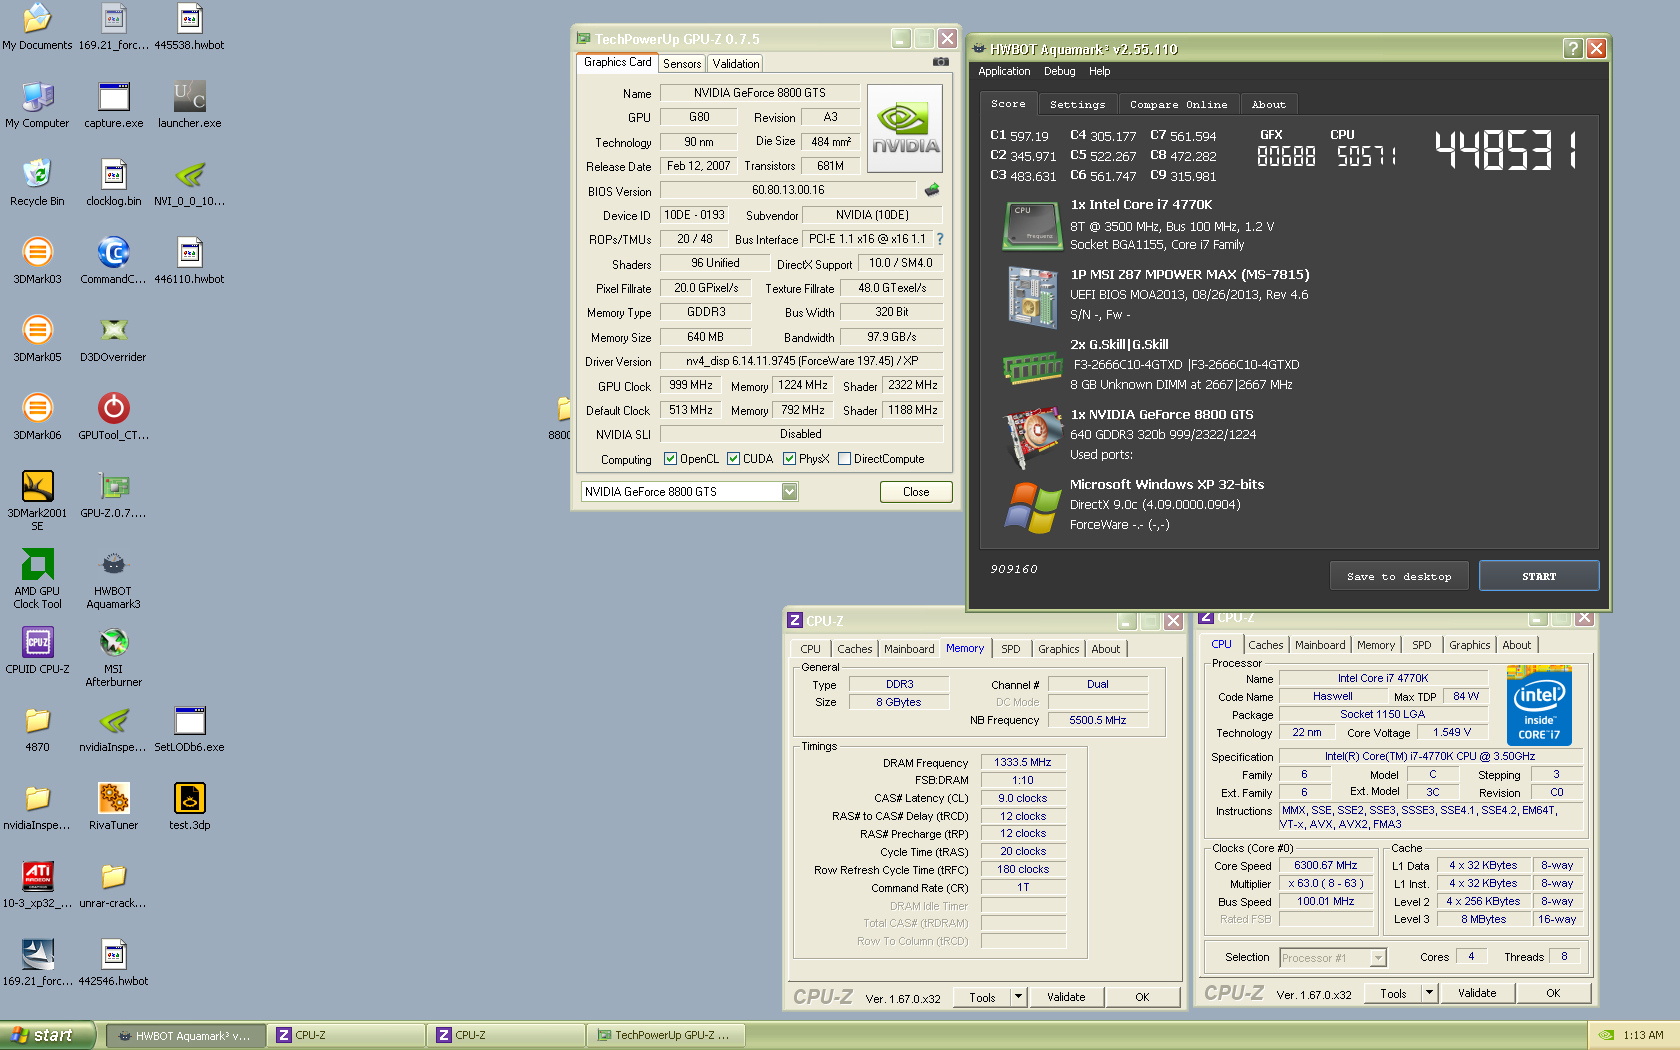The width and height of the screenshot is (1680, 1050).
Task: Toggle PhysX checkbox in GPU-Z
Action: click(x=789, y=459)
